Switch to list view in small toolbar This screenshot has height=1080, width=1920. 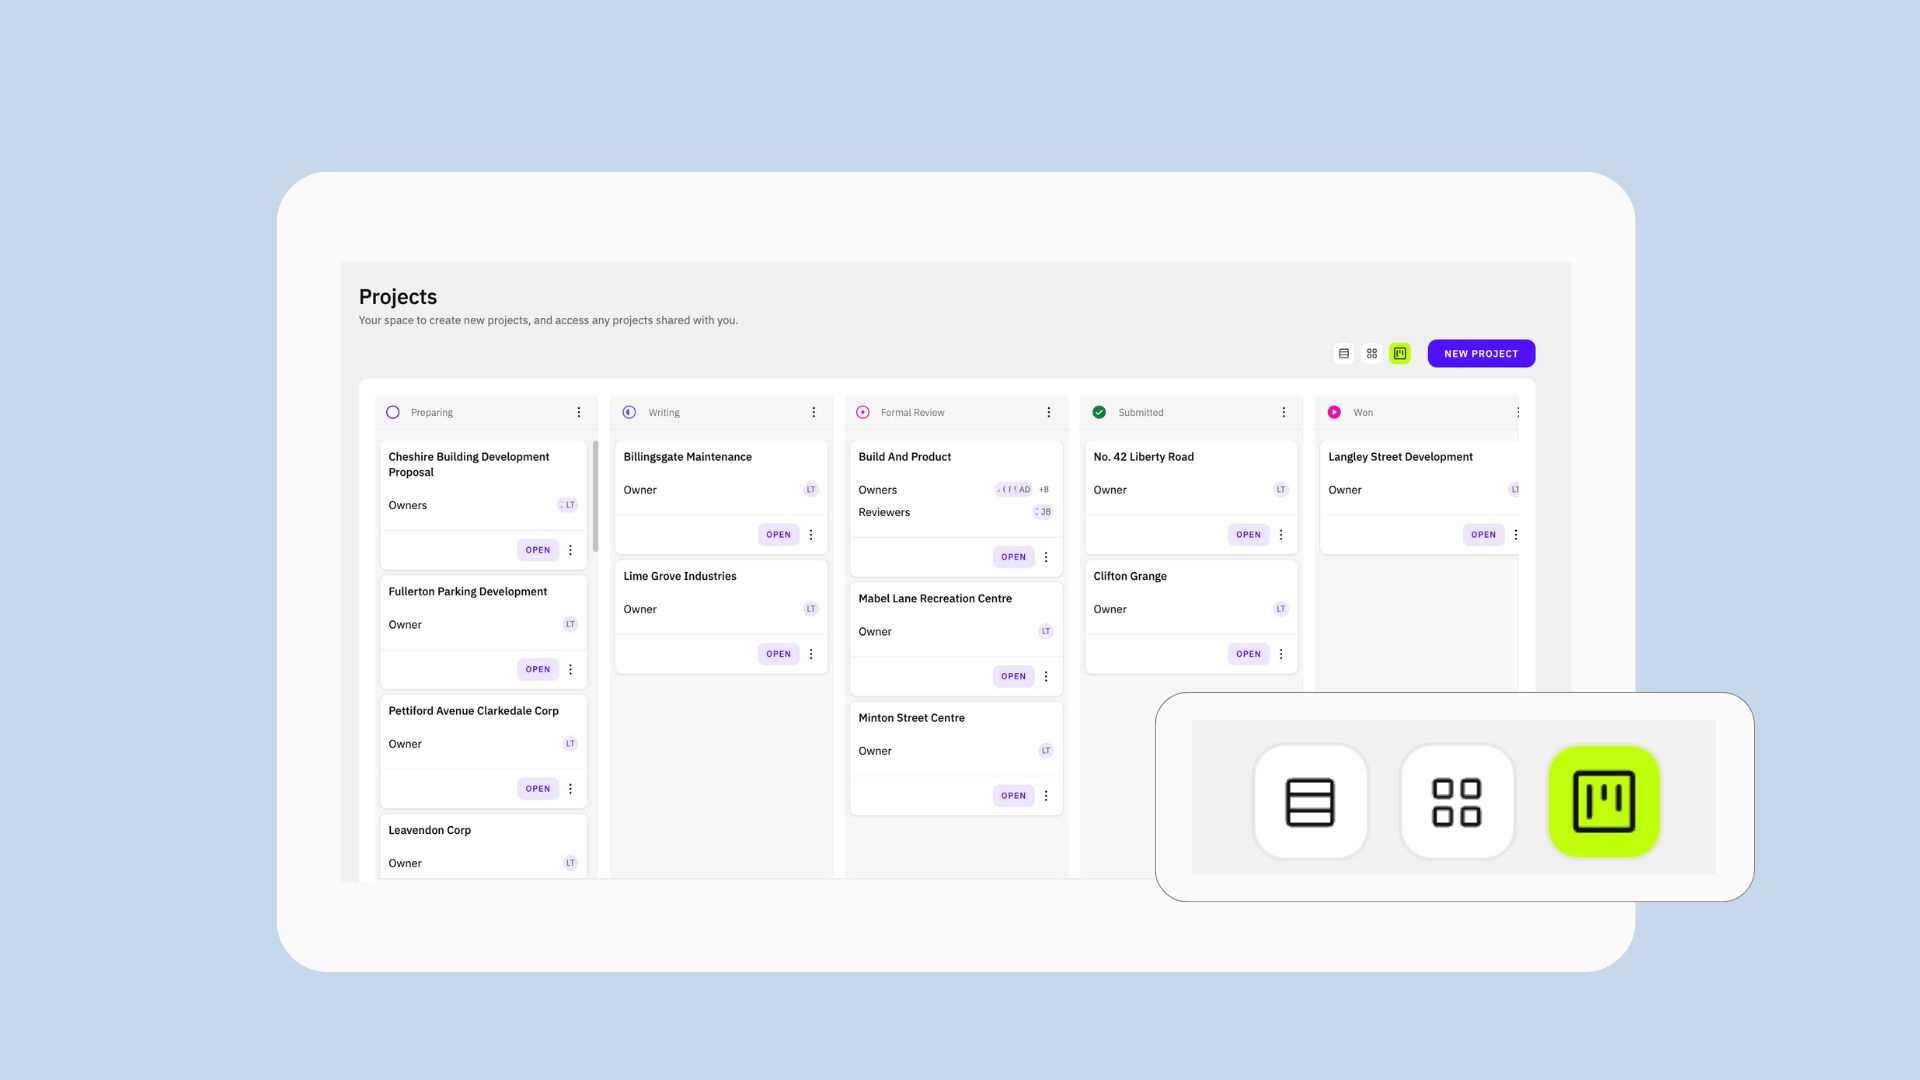tap(1344, 353)
